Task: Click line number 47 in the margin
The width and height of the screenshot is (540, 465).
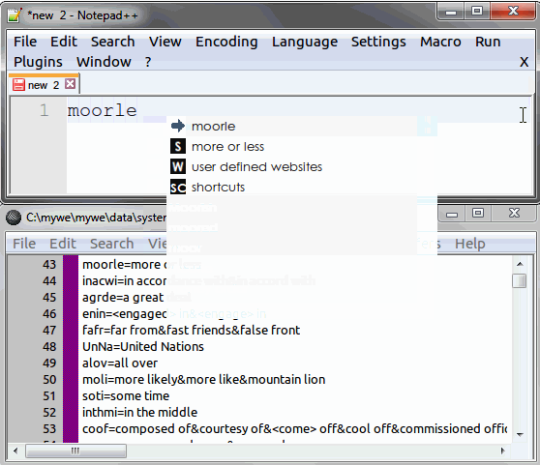Action: click(49, 330)
